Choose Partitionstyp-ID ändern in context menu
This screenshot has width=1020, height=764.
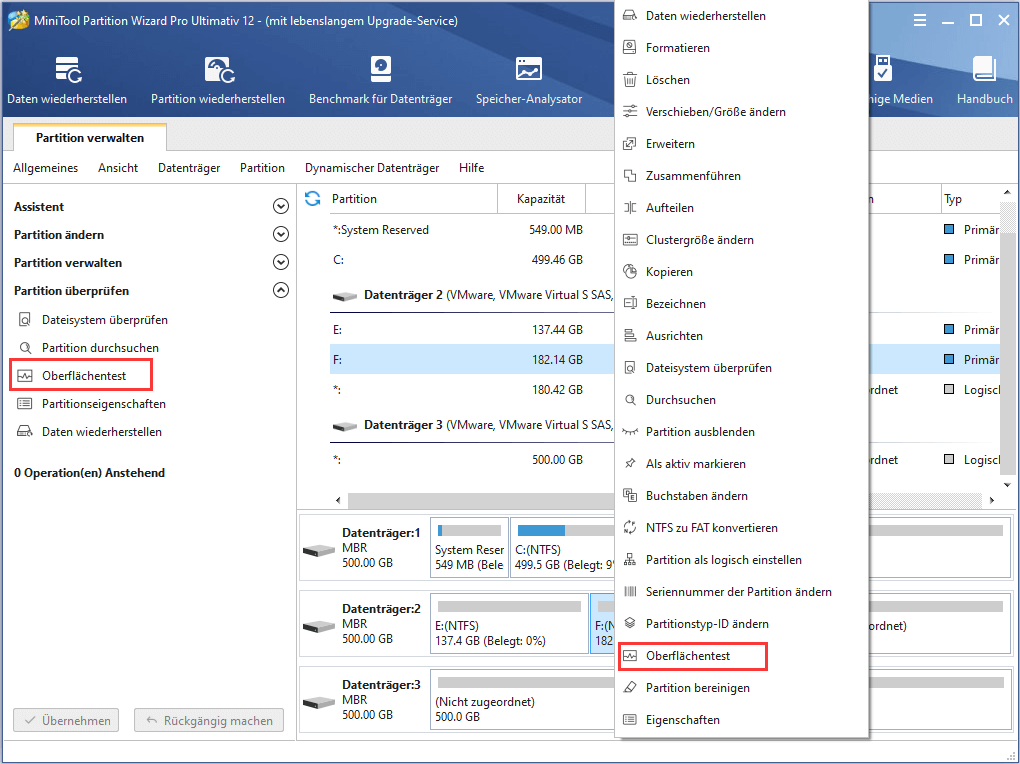pos(707,623)
